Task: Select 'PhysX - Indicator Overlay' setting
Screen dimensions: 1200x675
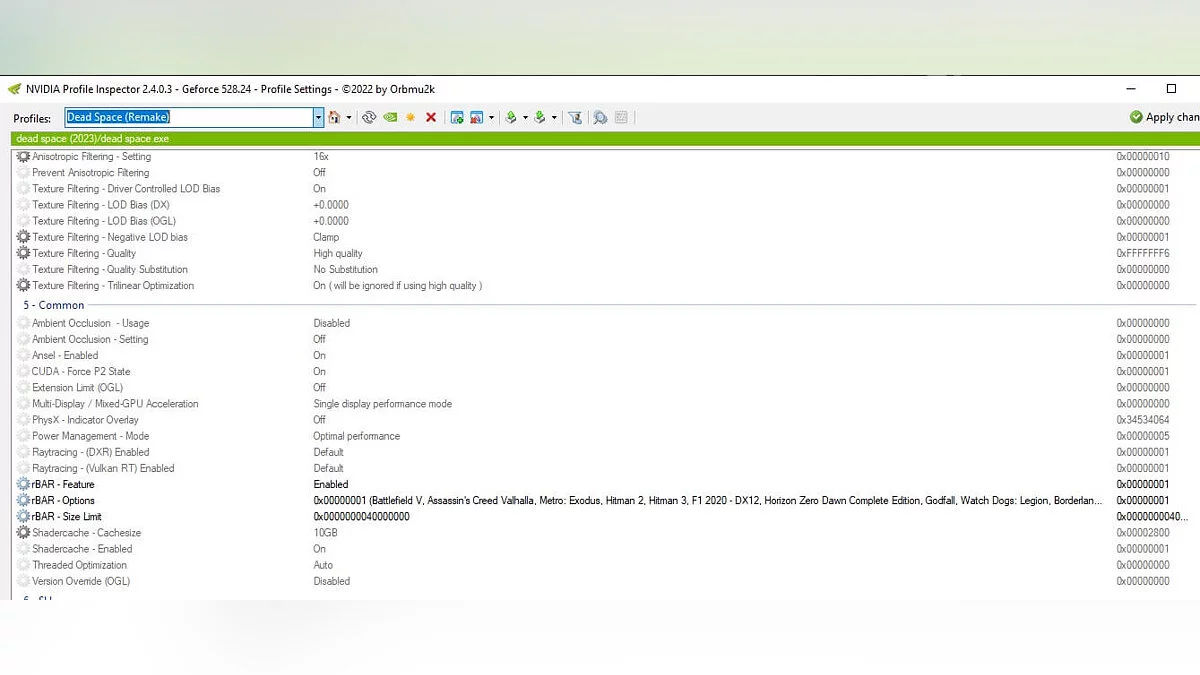Action: pyautogui.click(x=85, y=420)
